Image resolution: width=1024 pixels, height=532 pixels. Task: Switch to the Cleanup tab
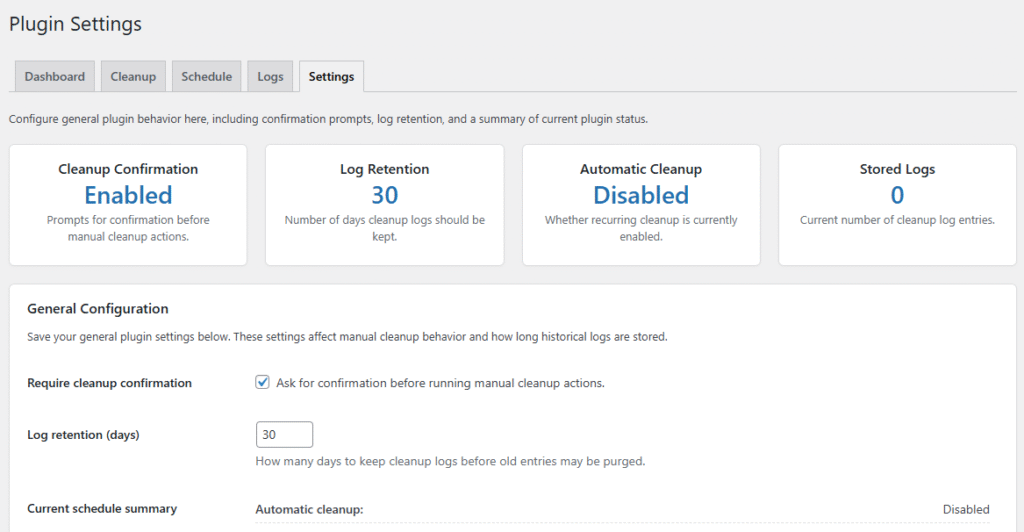click(x=133, y=77)
